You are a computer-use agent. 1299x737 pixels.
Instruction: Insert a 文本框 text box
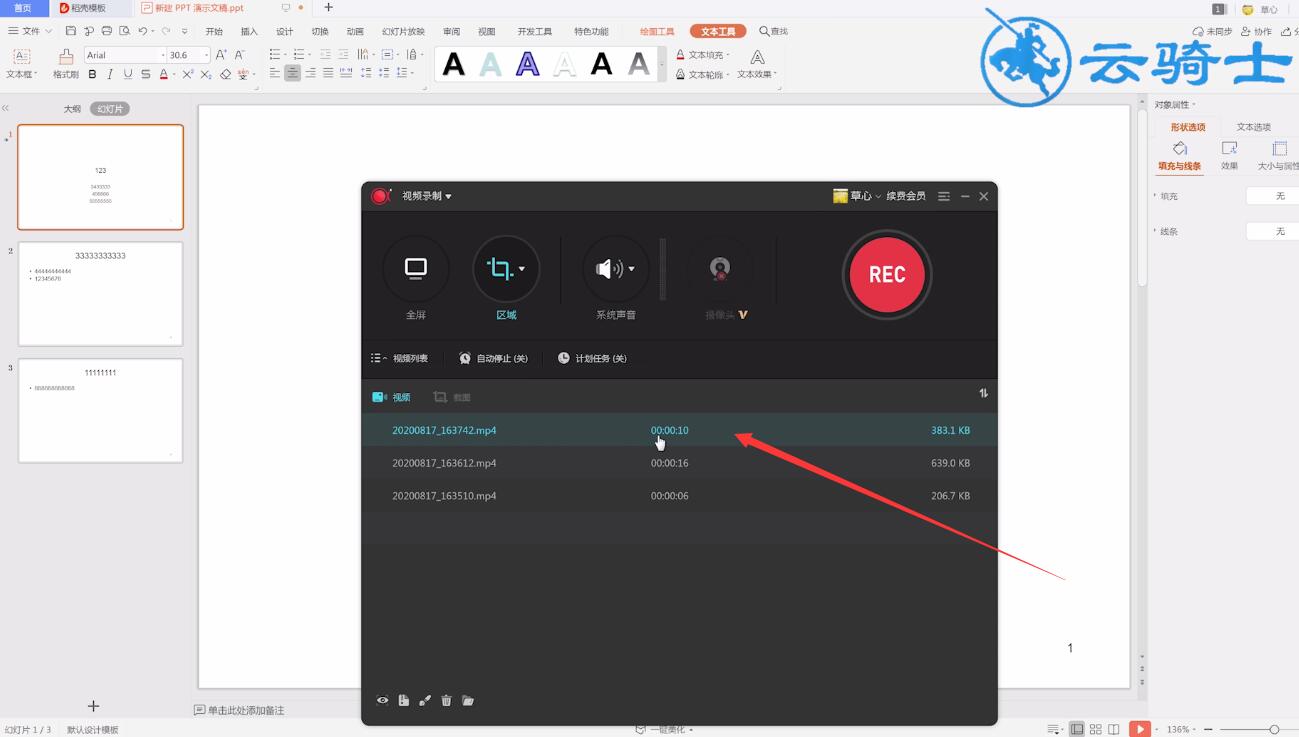pos(21,64)
